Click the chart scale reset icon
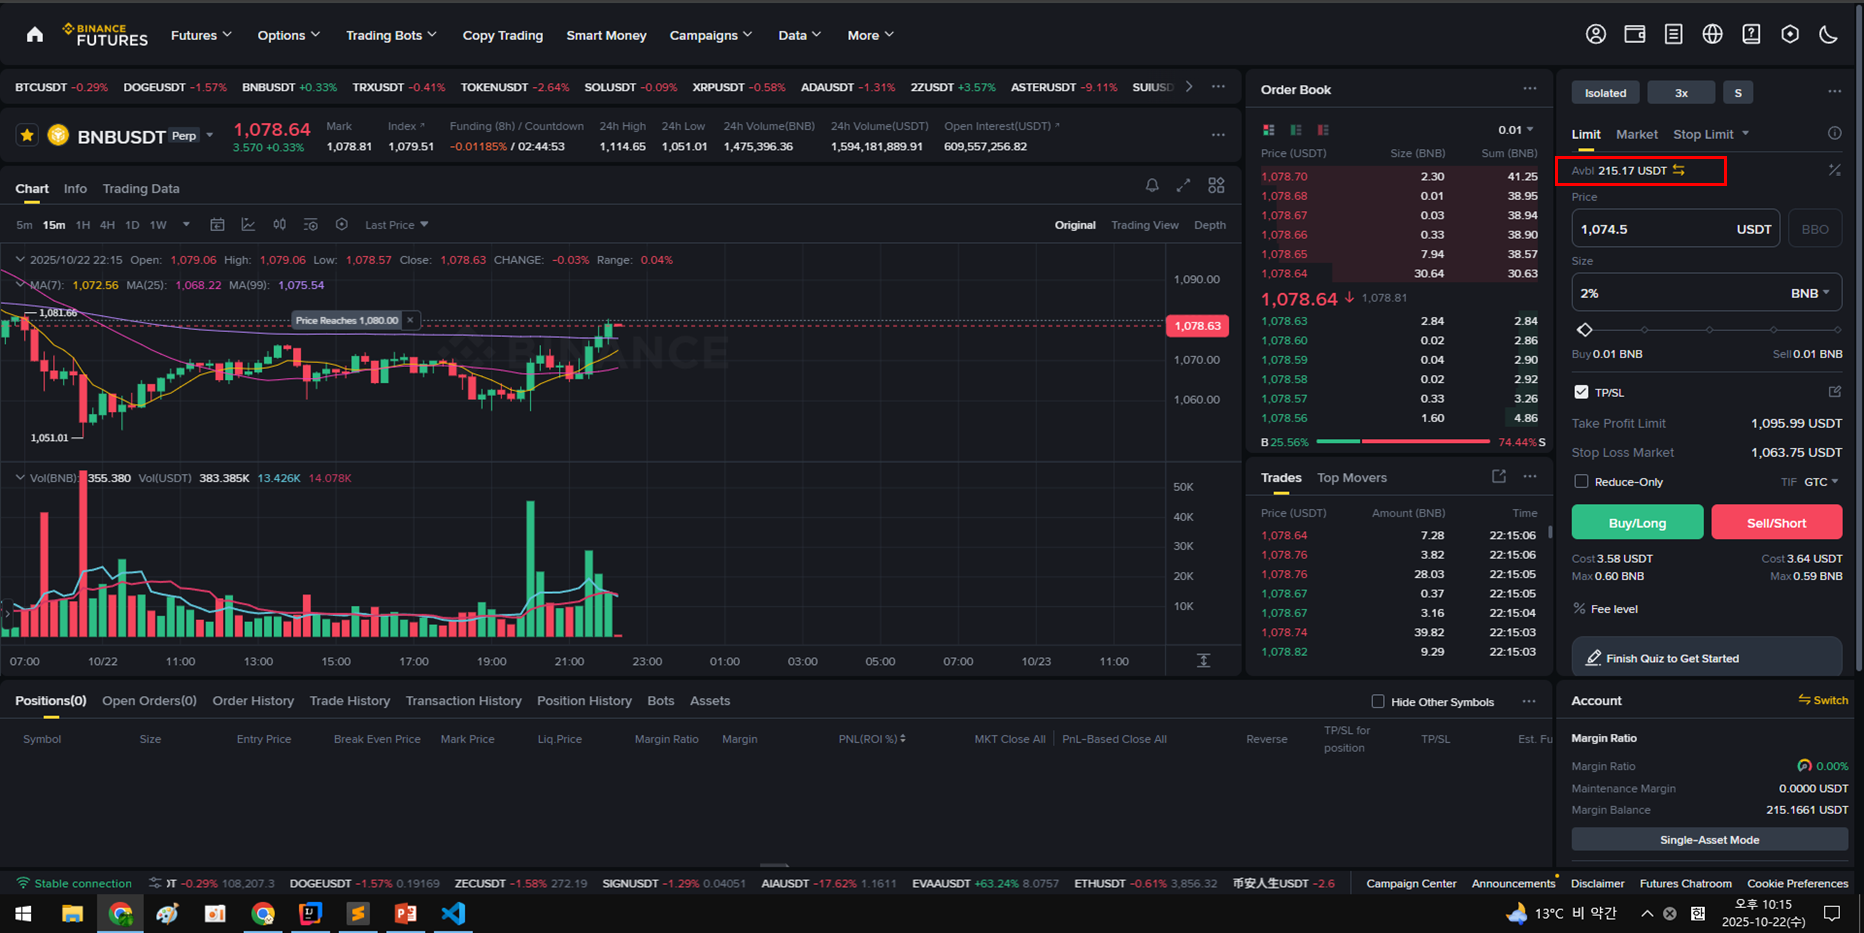This screenshot has height=933, width=1864. pos(1203,661)
